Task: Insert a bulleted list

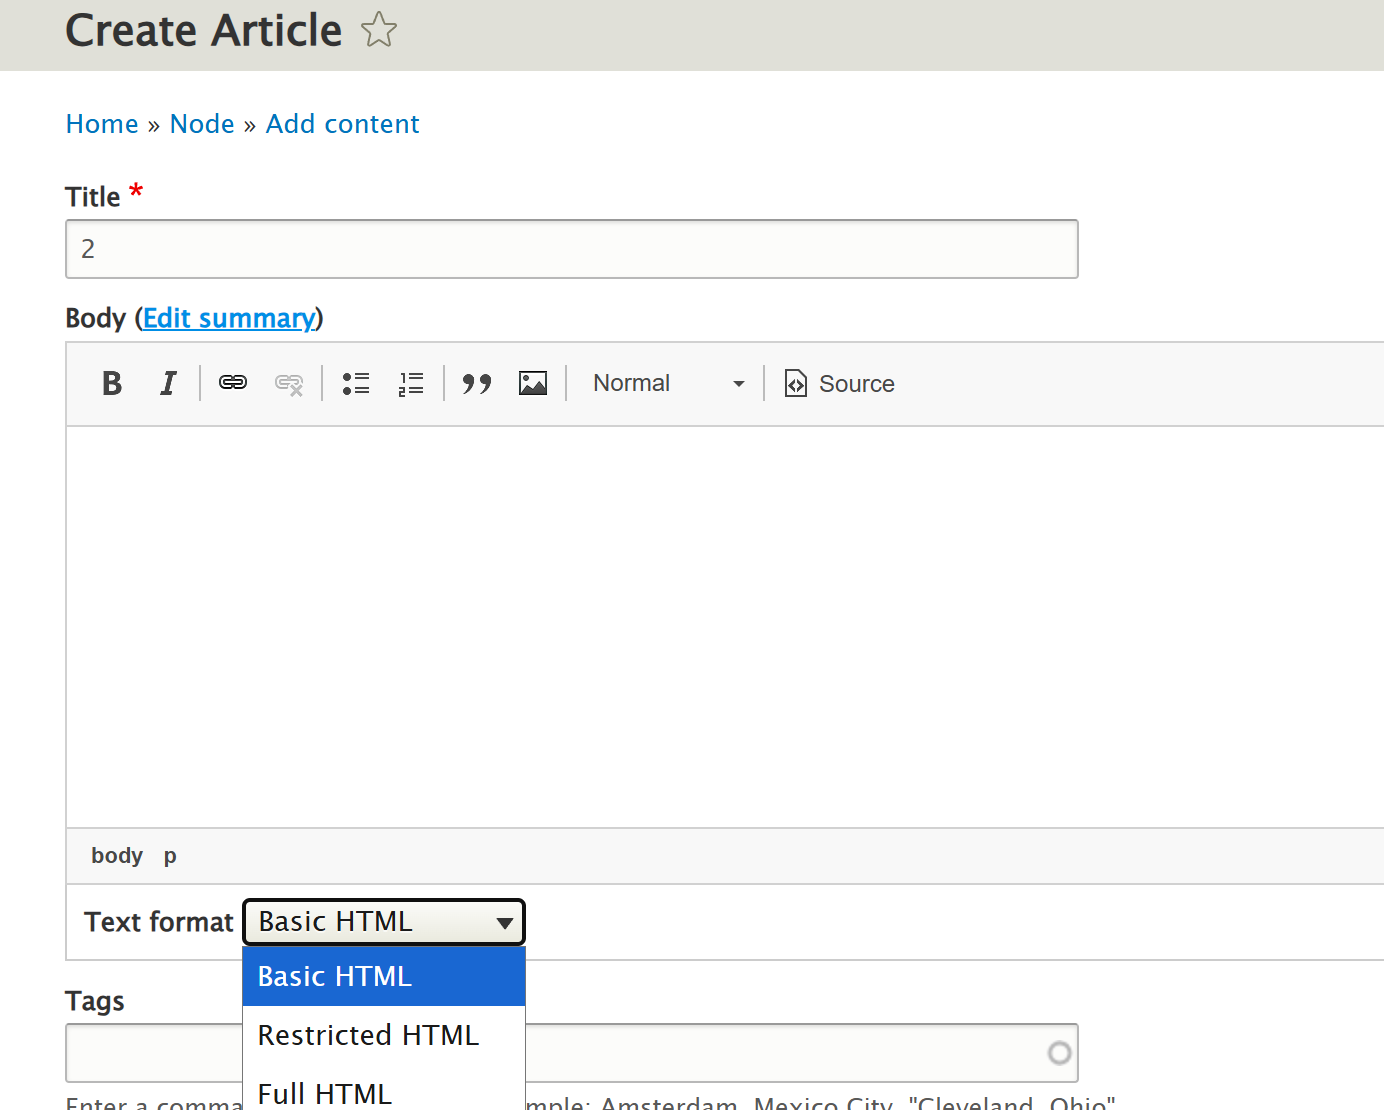Action: click(x=356, y=383)
